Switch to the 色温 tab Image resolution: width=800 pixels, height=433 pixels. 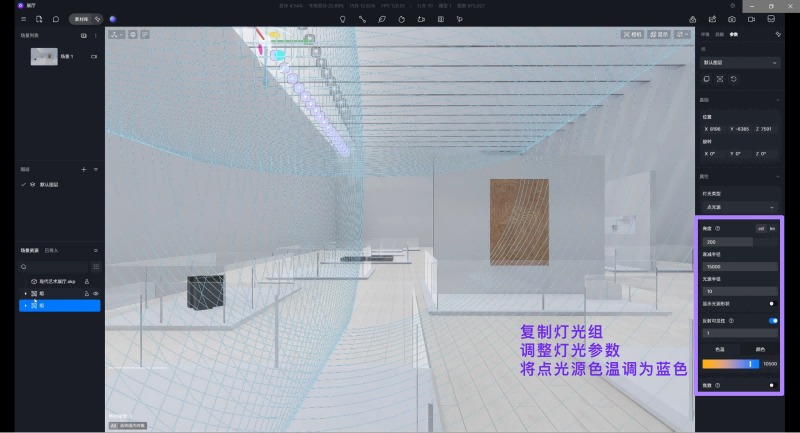coord(721,349)
